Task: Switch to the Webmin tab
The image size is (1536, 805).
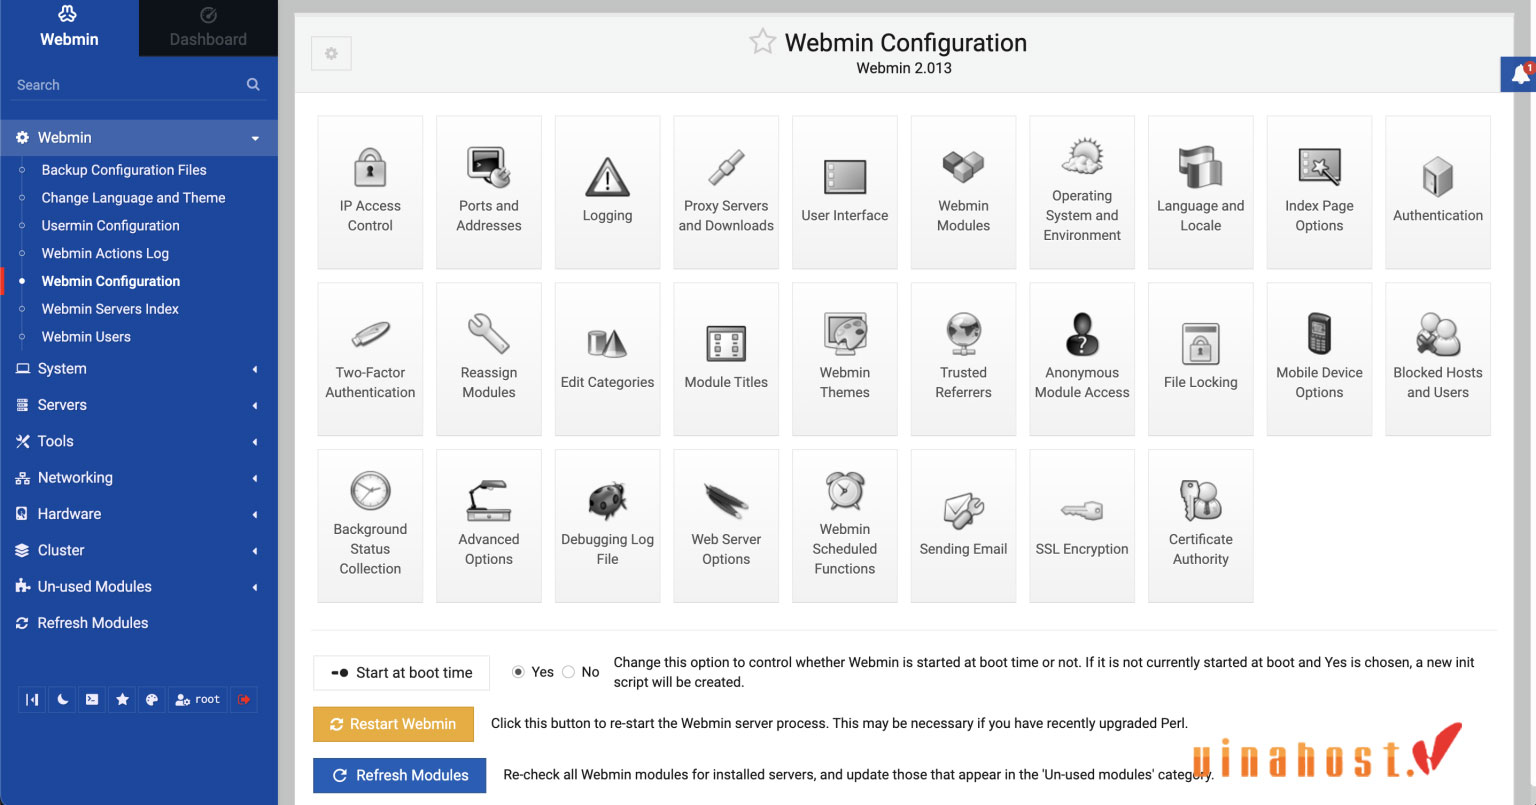Action: point(69,27)
